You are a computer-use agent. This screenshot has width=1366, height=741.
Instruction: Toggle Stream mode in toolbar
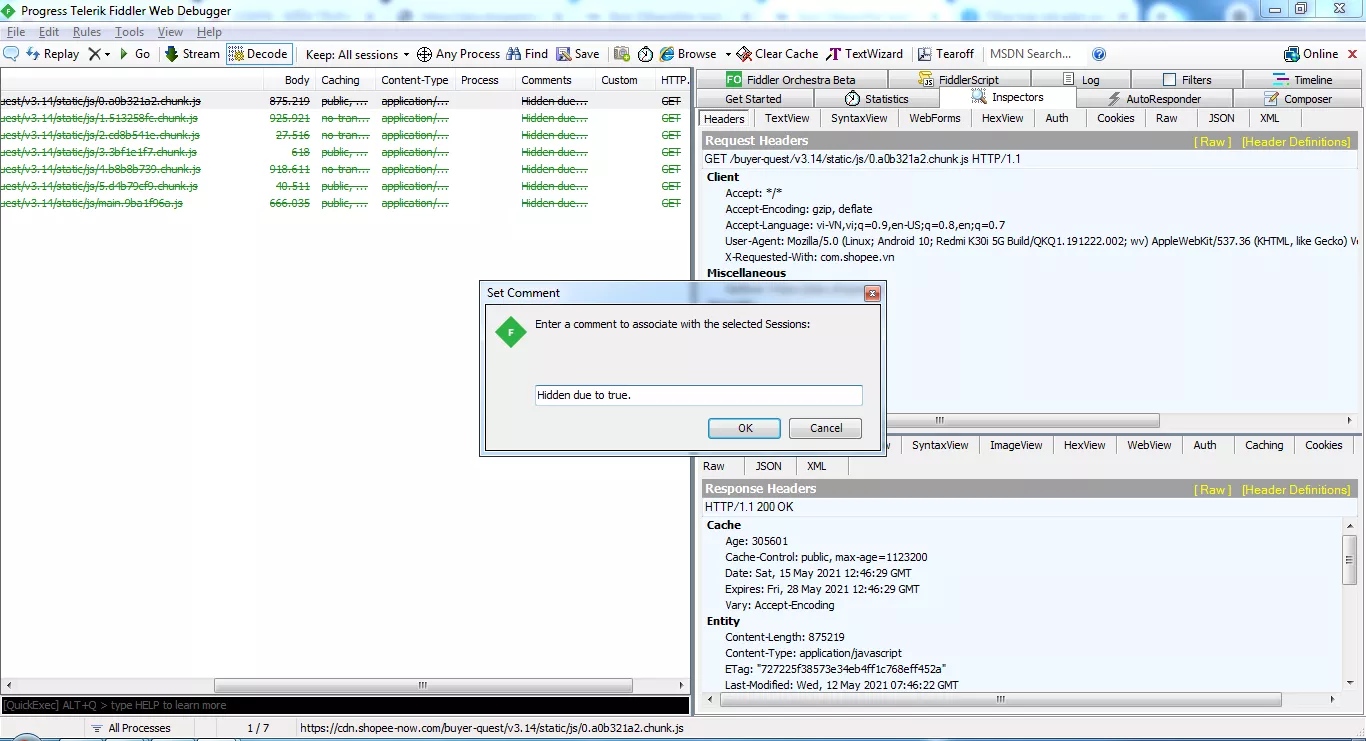coord(192,54)
